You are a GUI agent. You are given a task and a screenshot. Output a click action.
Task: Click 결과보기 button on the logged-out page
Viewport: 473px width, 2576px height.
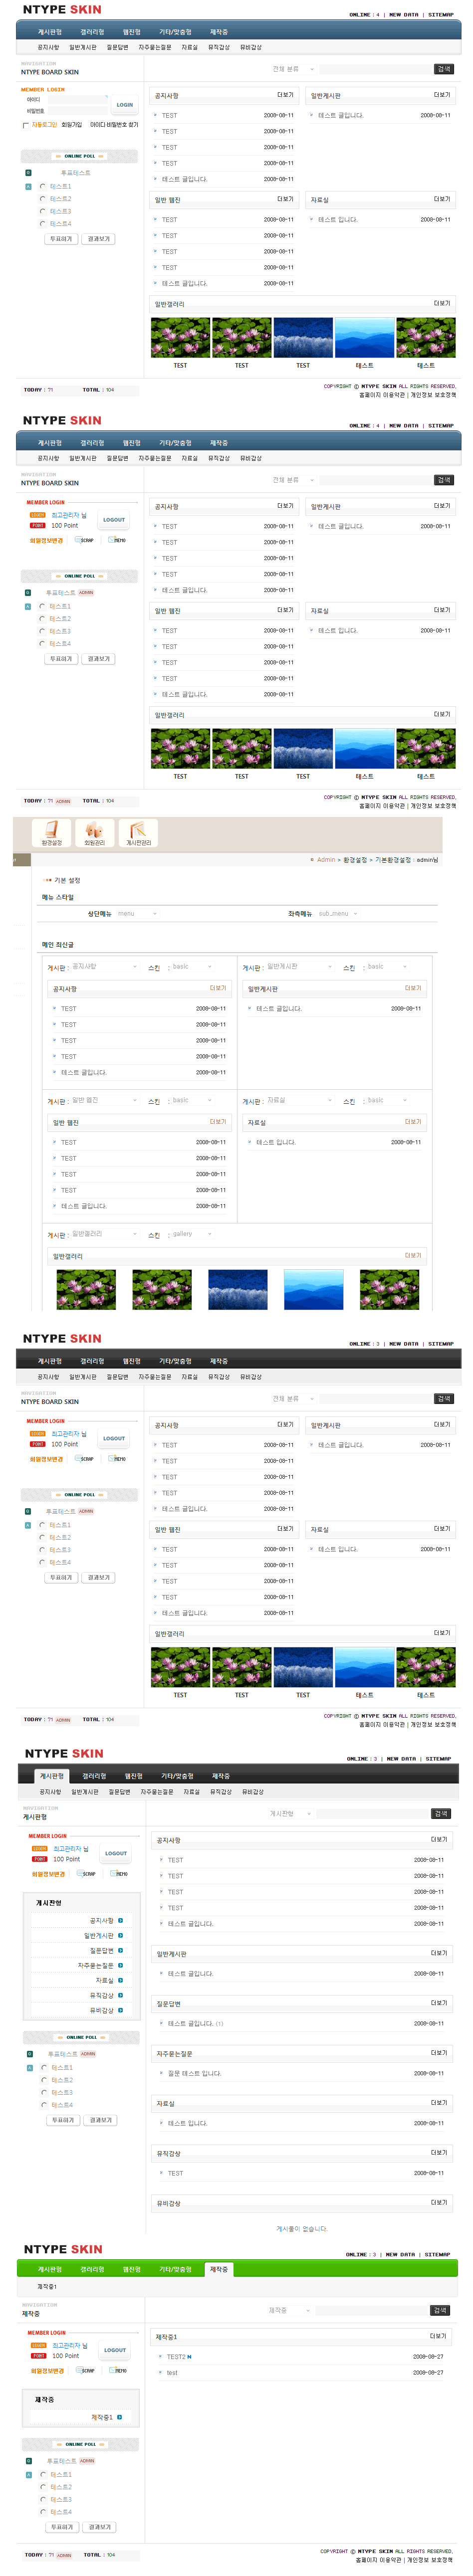99,239
